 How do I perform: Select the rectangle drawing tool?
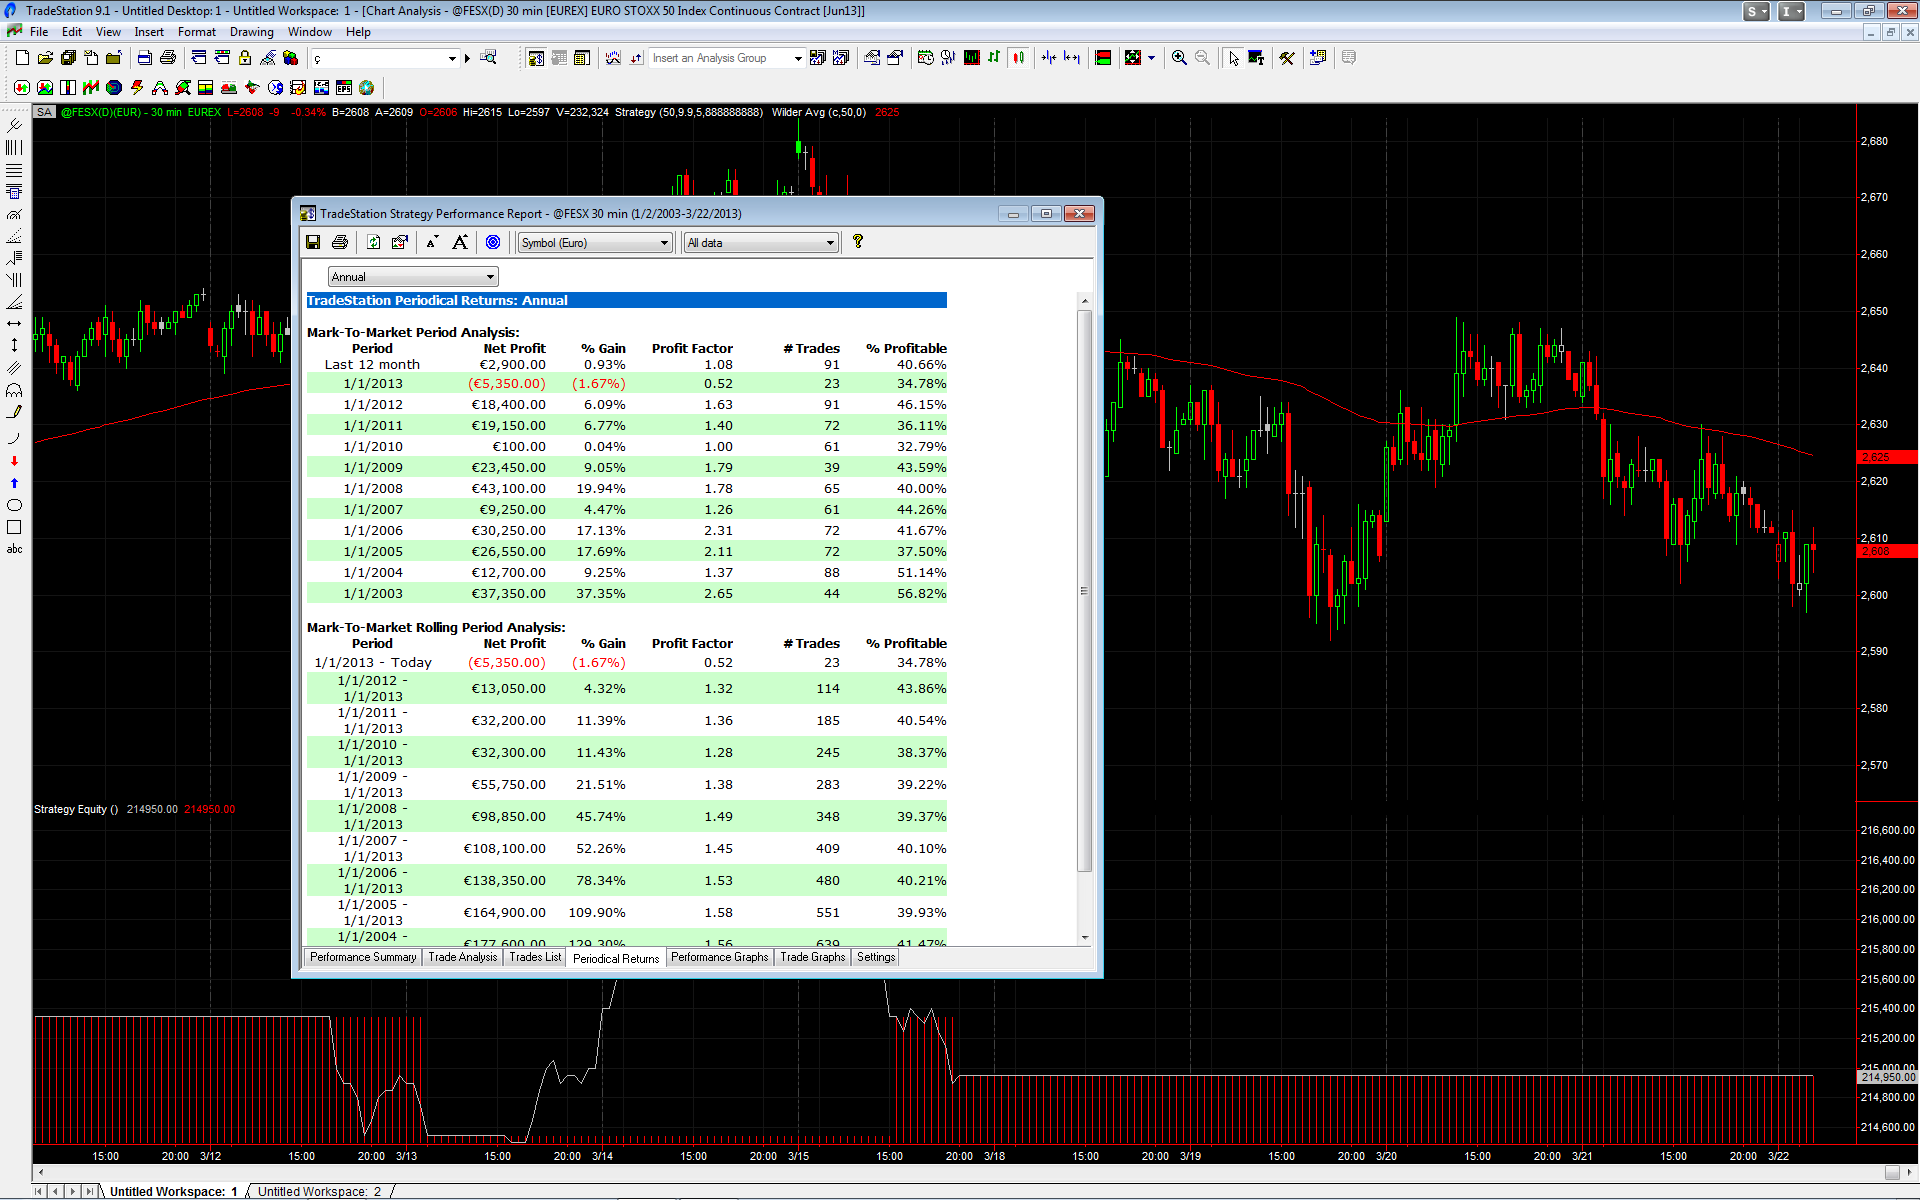(14, 527)
